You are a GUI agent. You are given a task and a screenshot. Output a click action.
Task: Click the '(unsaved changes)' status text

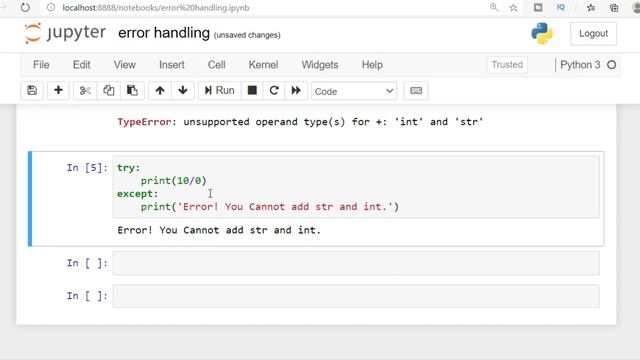pyautogui.click(x=247, y=35)
